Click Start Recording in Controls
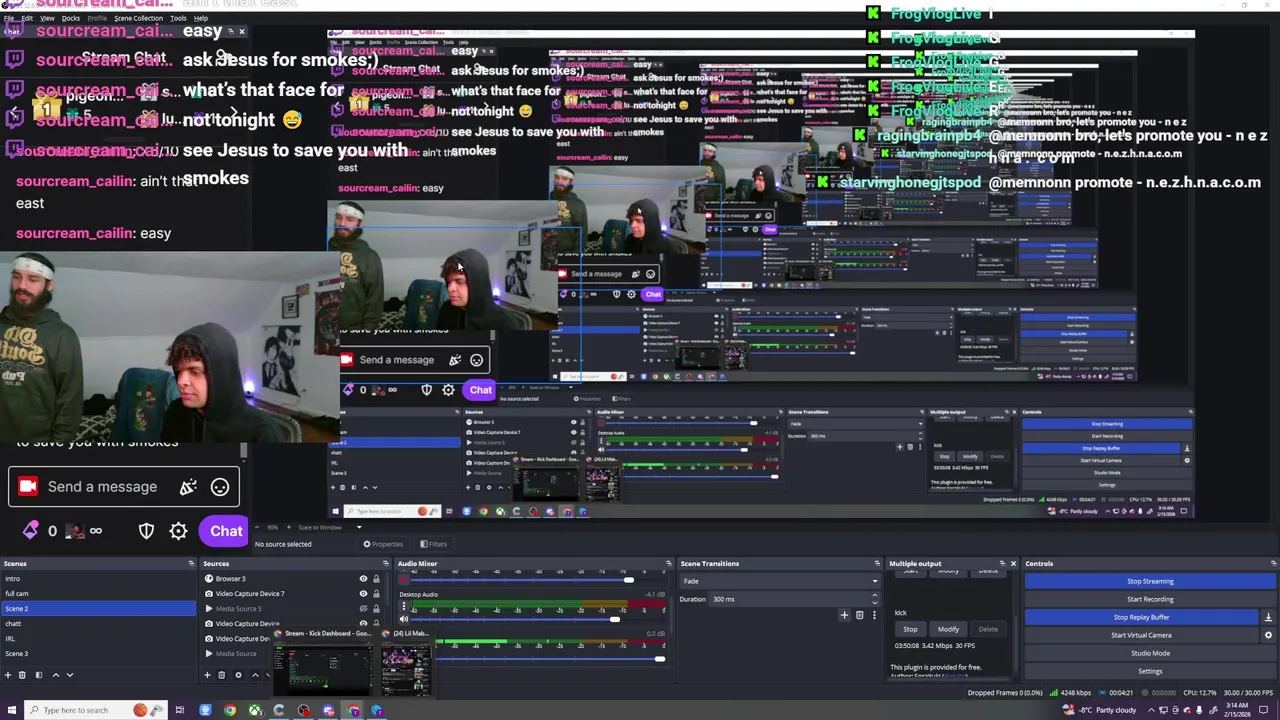Viewport: 1280px width, 720px height. pyautogui.click(x=1150, y=599)
